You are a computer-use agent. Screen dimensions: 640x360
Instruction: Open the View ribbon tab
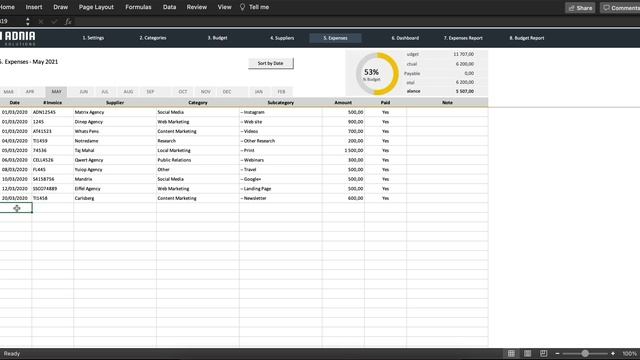[224, 7]
